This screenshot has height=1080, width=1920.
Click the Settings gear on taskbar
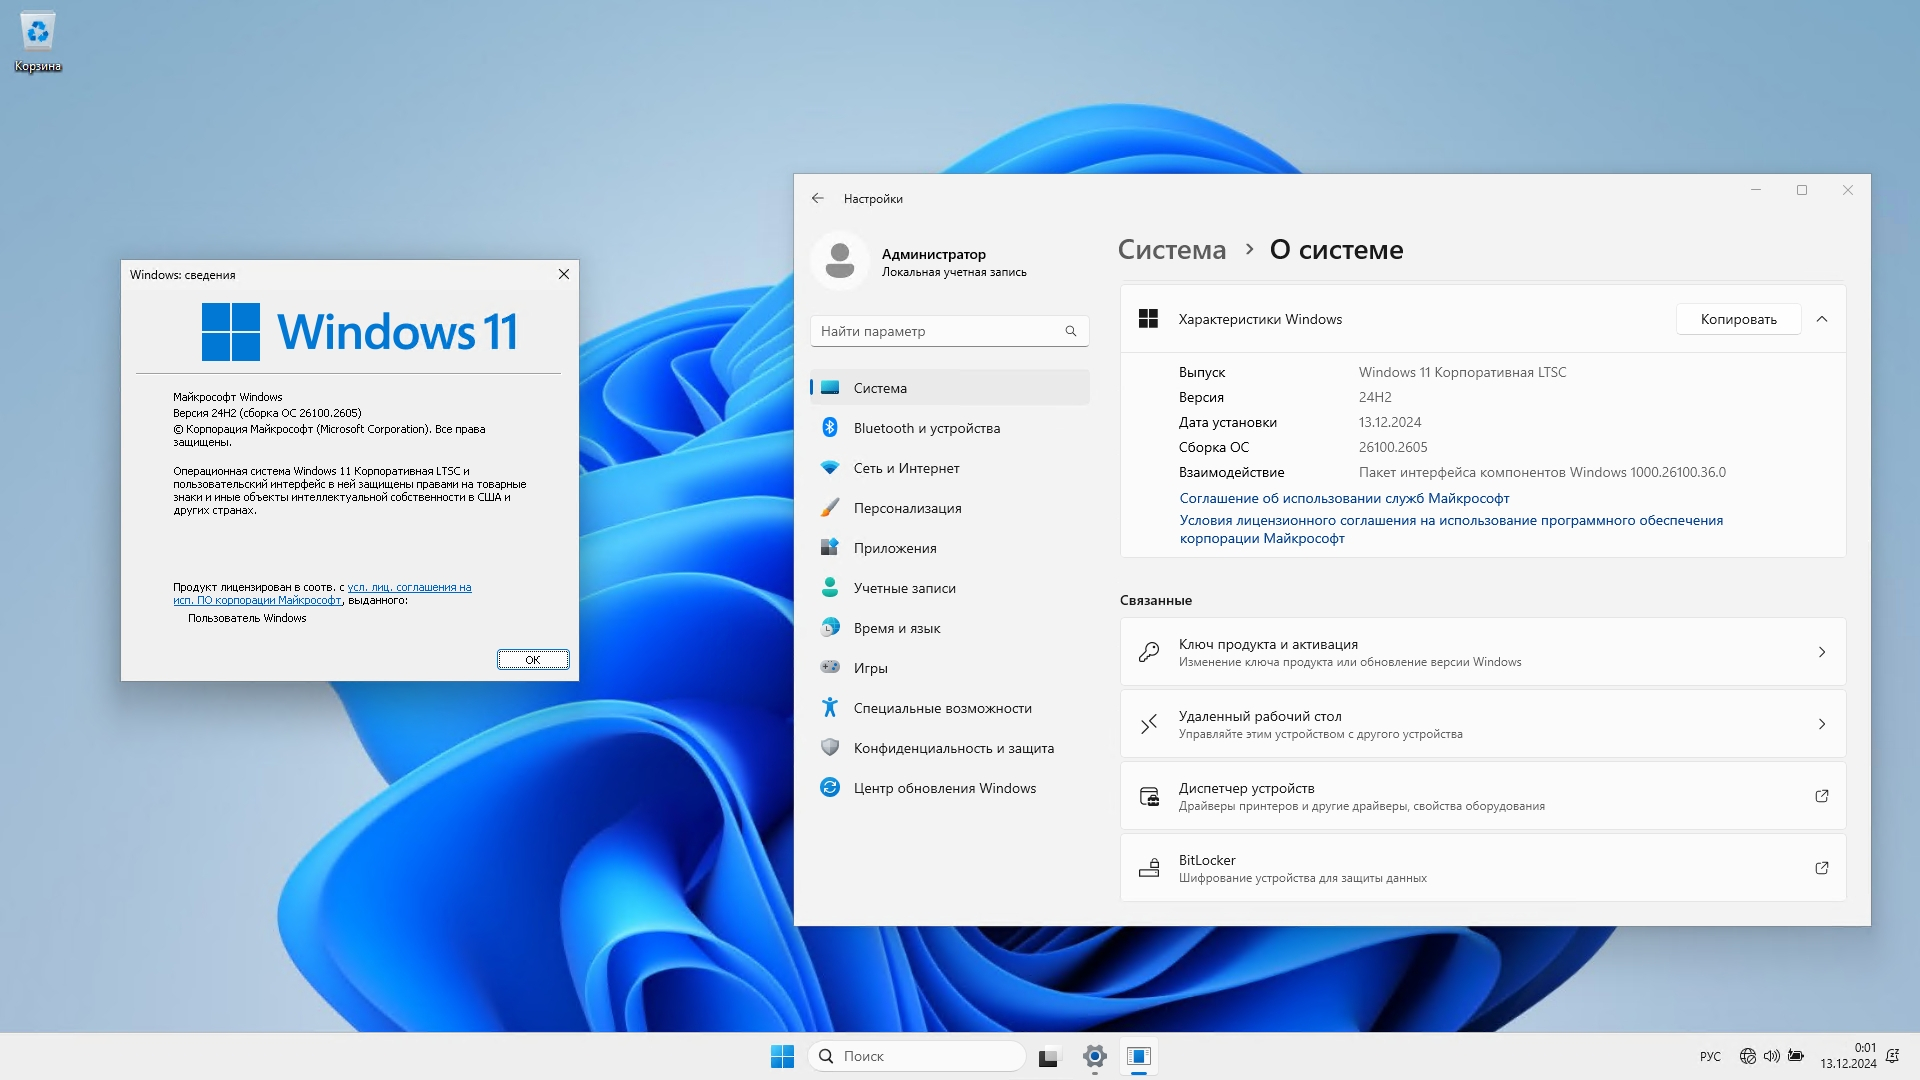point(1094,1056)
